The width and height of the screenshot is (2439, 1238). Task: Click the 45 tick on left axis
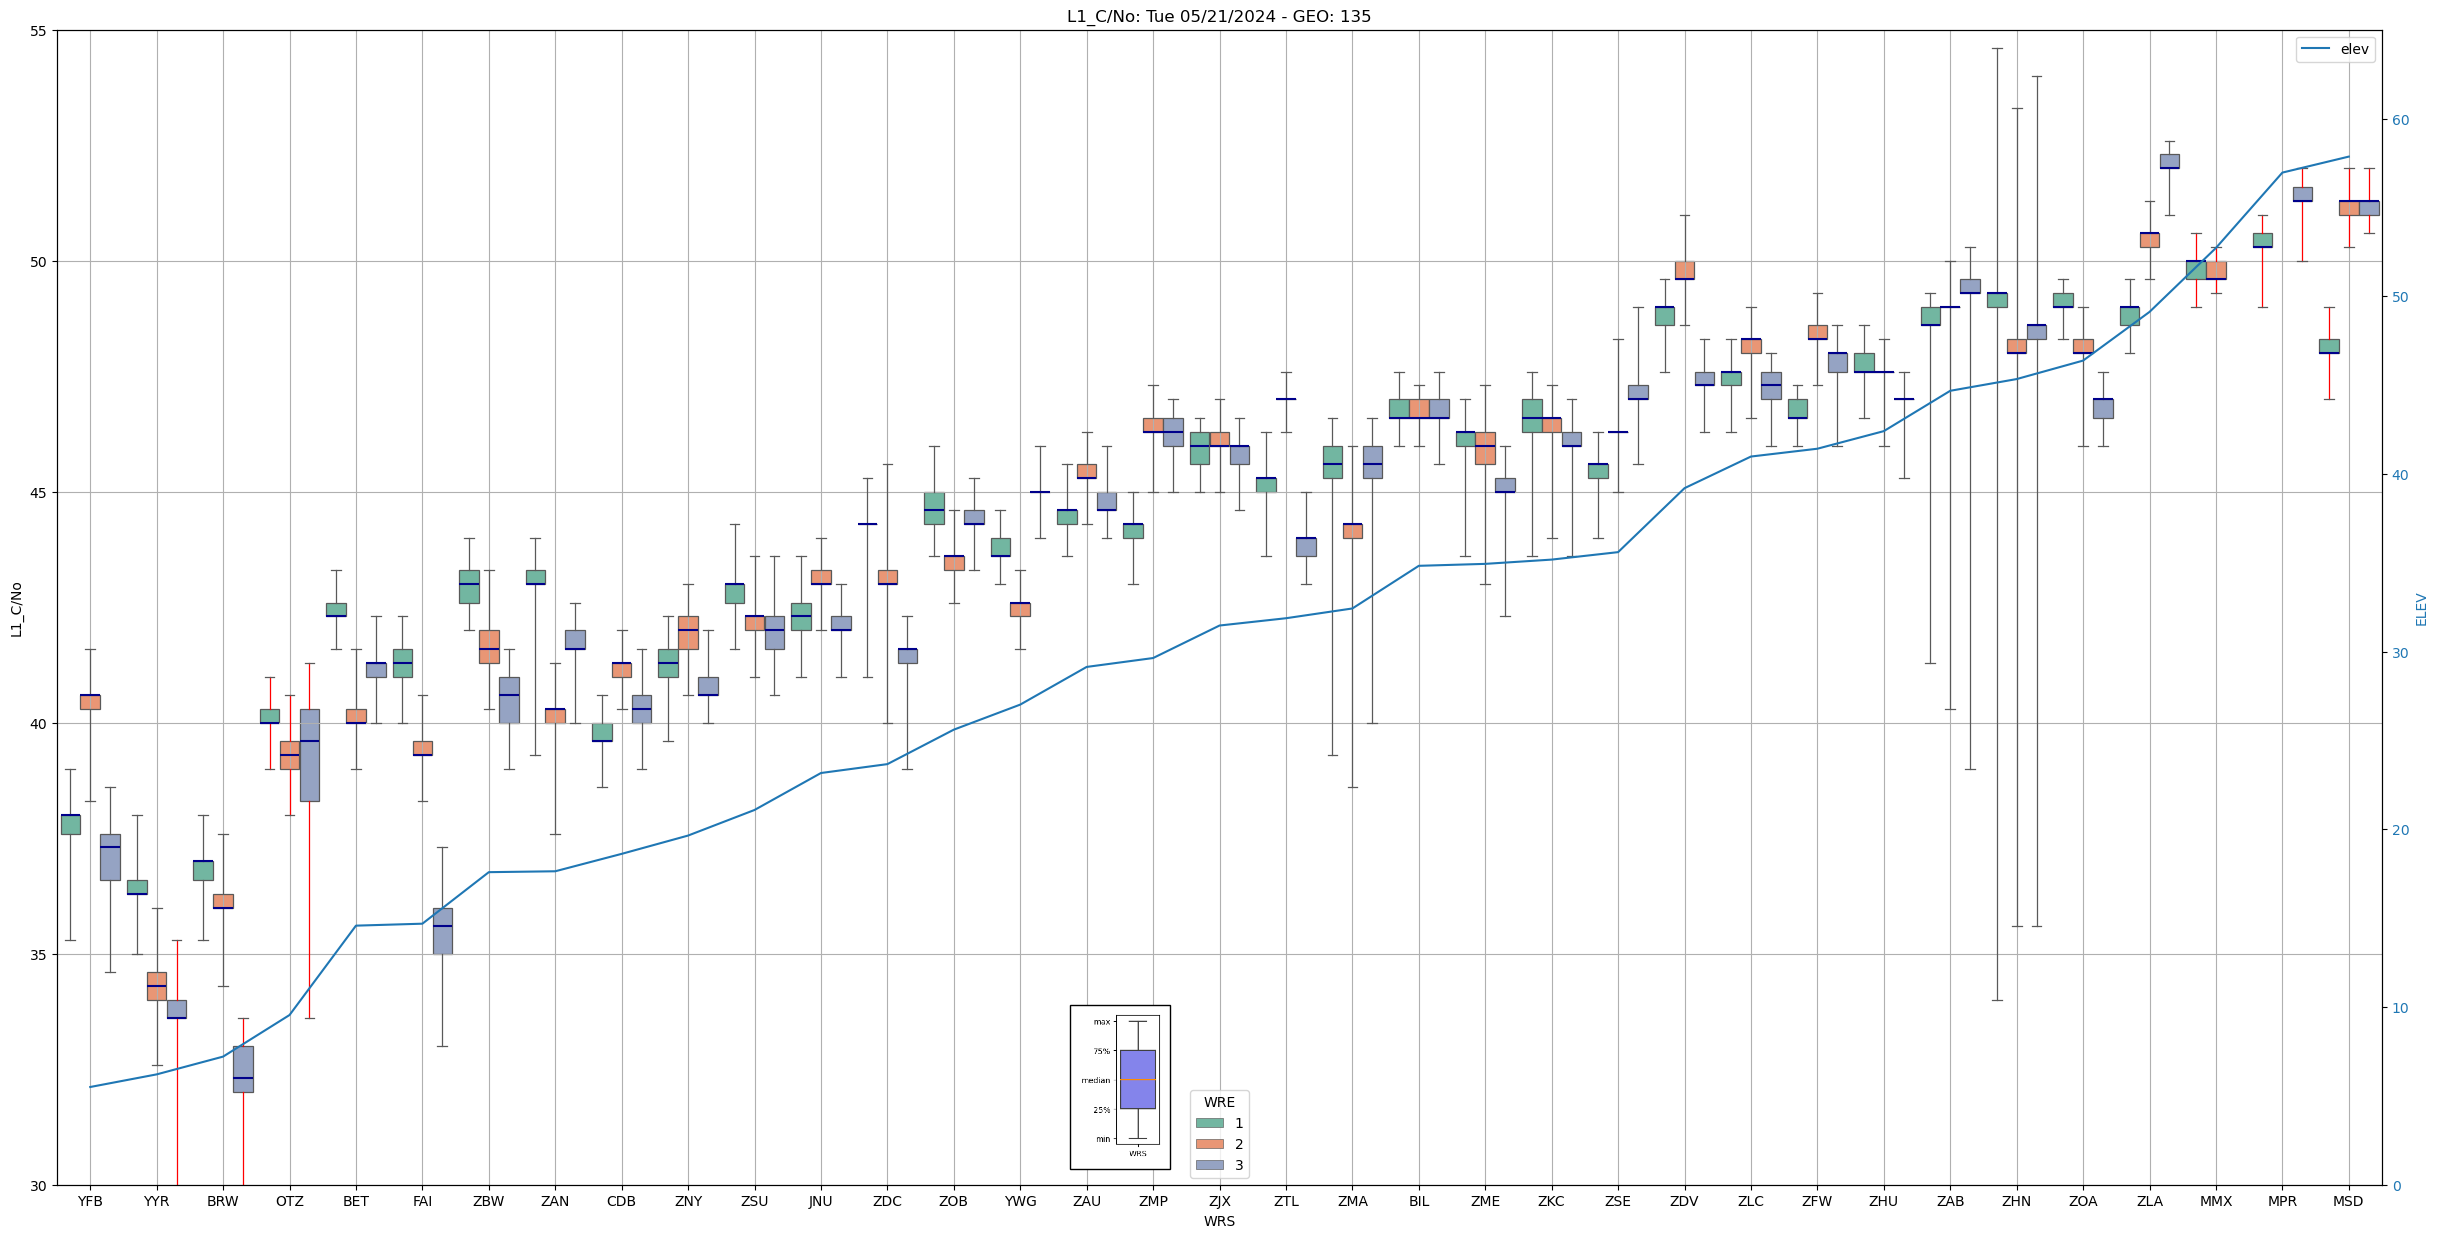coord(39,493)
